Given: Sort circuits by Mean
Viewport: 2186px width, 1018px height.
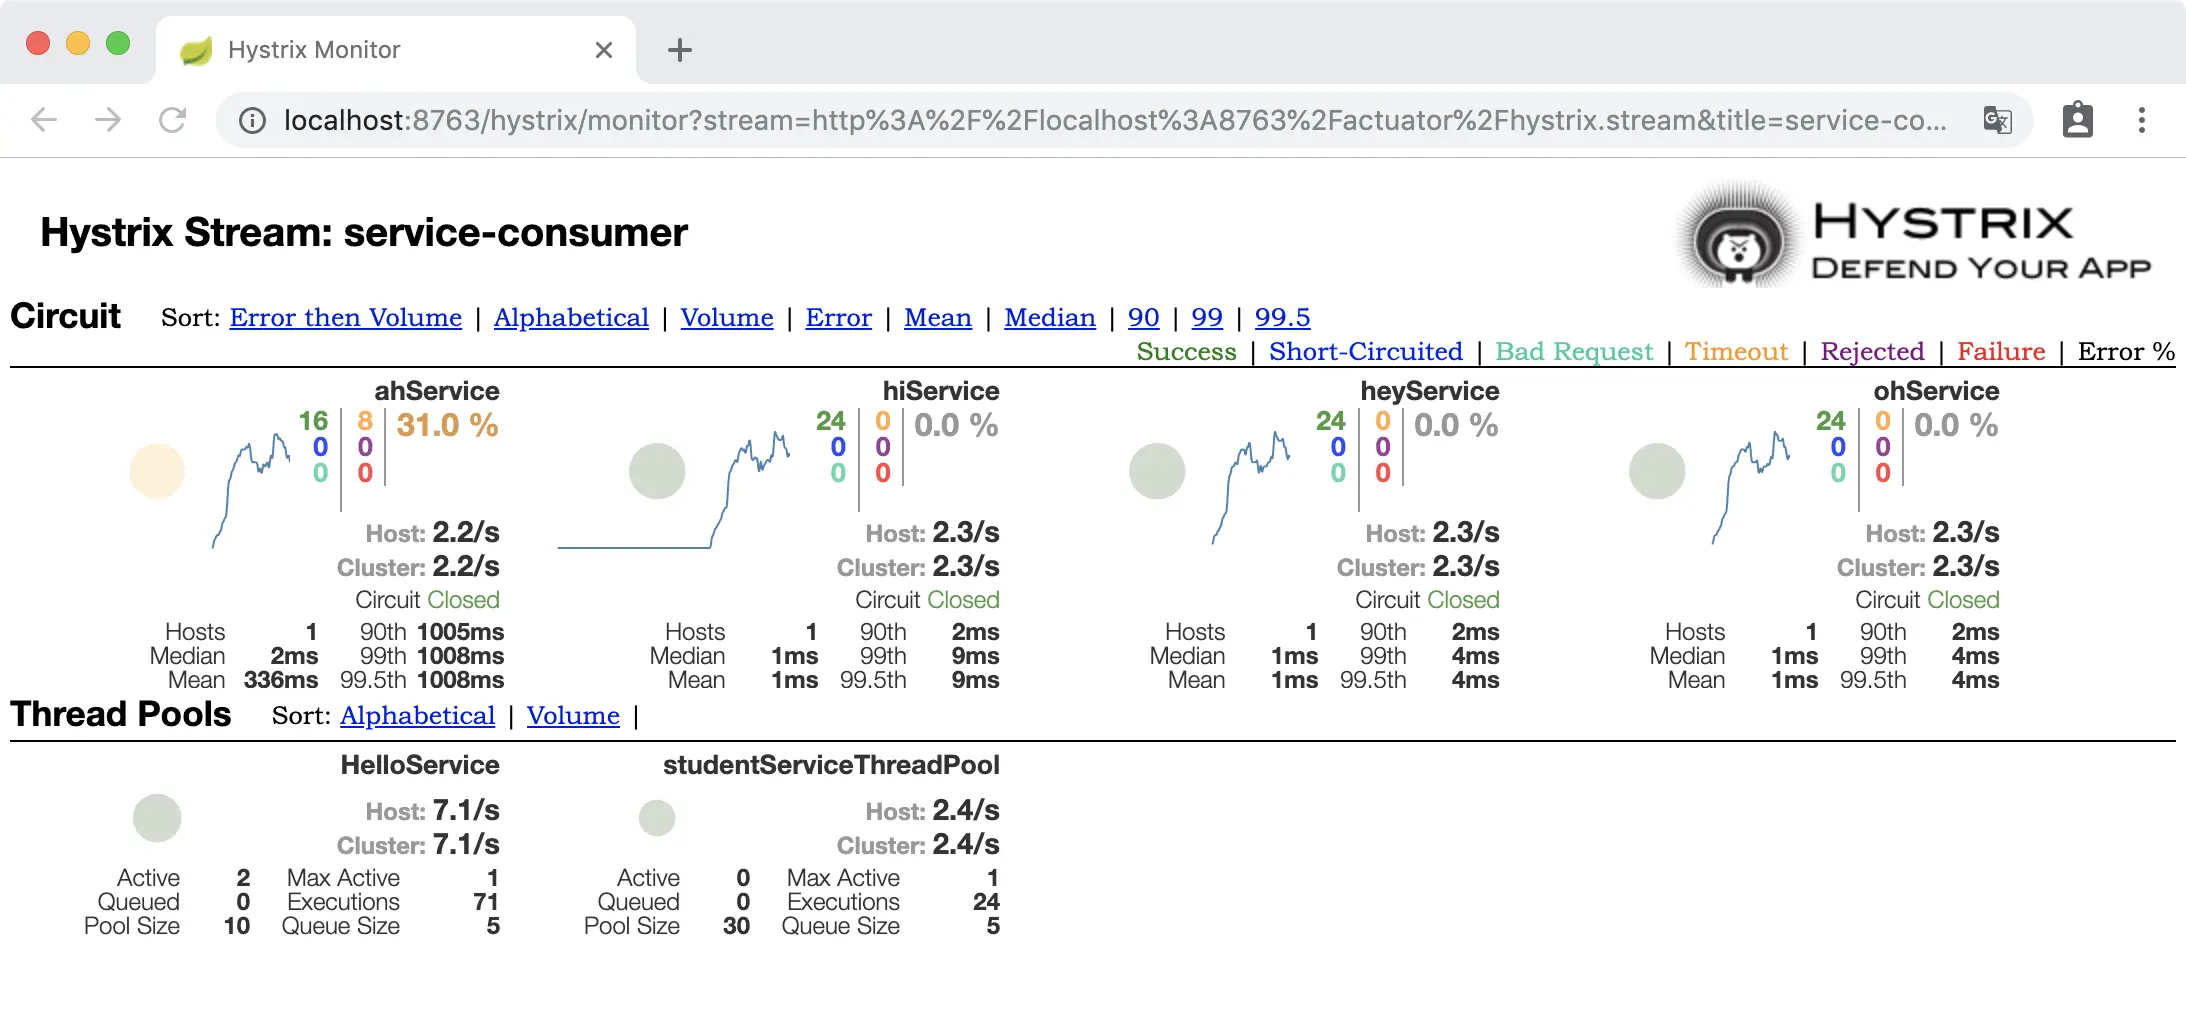Looking at the screenshot, I should coord(937,318).
